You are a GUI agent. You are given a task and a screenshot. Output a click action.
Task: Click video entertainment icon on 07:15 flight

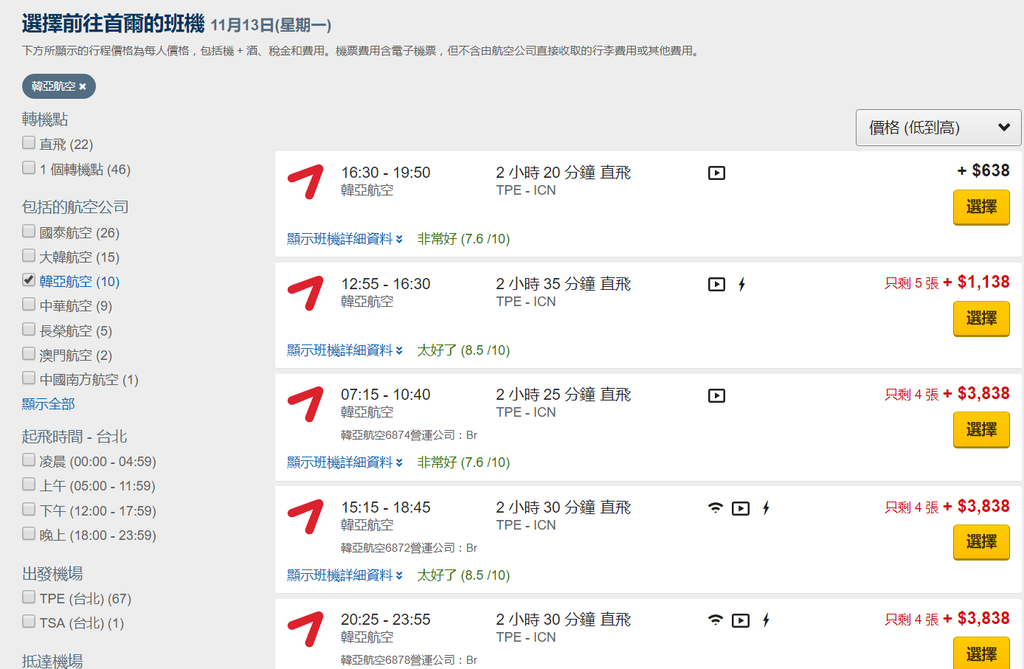[x=716, y=395]
